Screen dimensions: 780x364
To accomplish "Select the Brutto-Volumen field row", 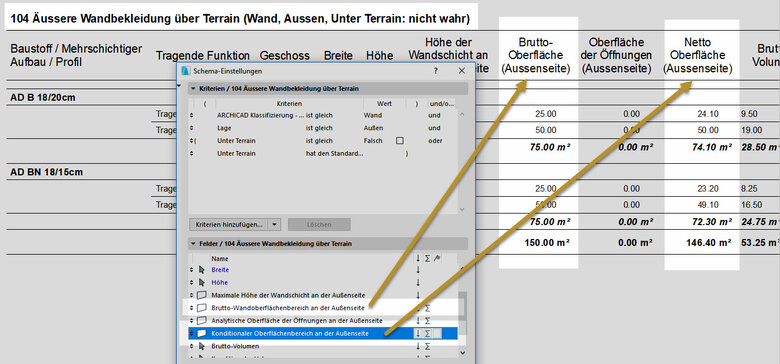I will pos(323,346).
